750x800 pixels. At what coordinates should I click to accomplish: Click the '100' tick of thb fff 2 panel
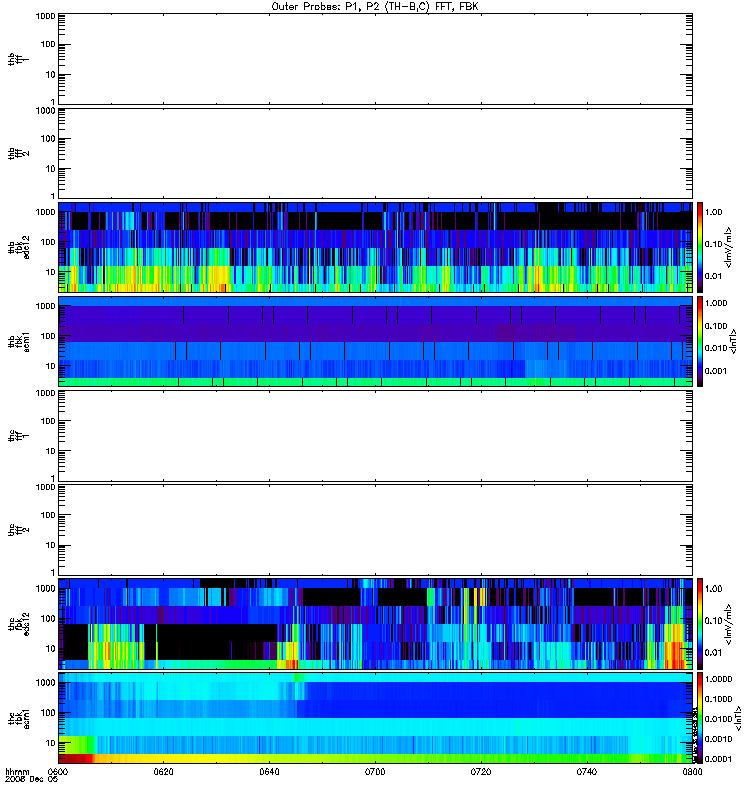point(48,139)
